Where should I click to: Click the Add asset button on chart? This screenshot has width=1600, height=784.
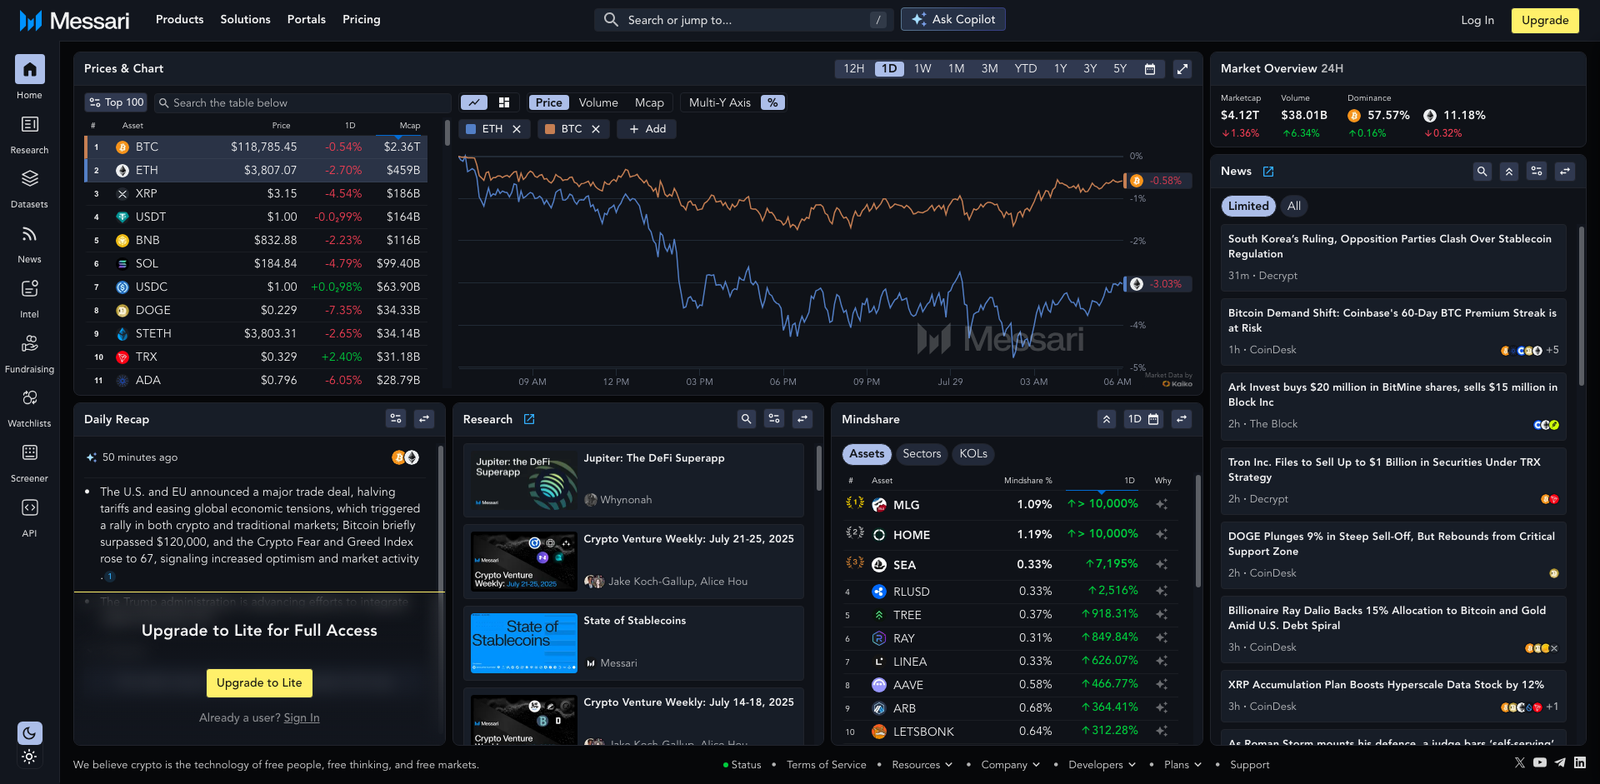[x=647, y=129]
